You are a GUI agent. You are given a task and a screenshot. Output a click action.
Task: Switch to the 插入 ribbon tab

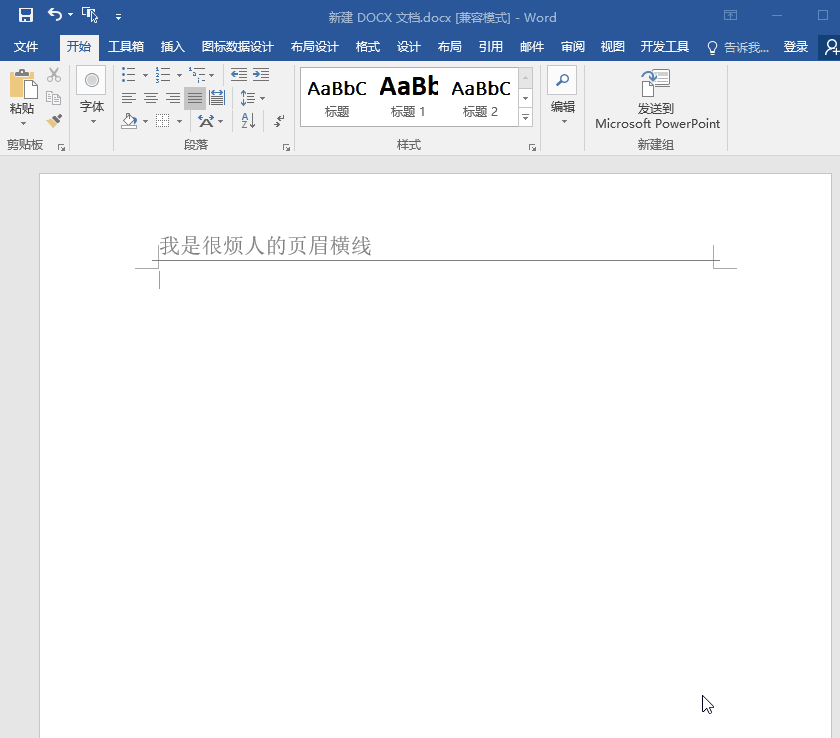[172, 46]
